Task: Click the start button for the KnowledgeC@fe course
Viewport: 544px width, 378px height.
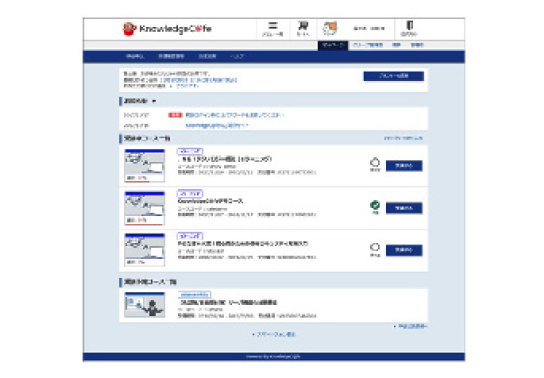Action: coord(404,208)
